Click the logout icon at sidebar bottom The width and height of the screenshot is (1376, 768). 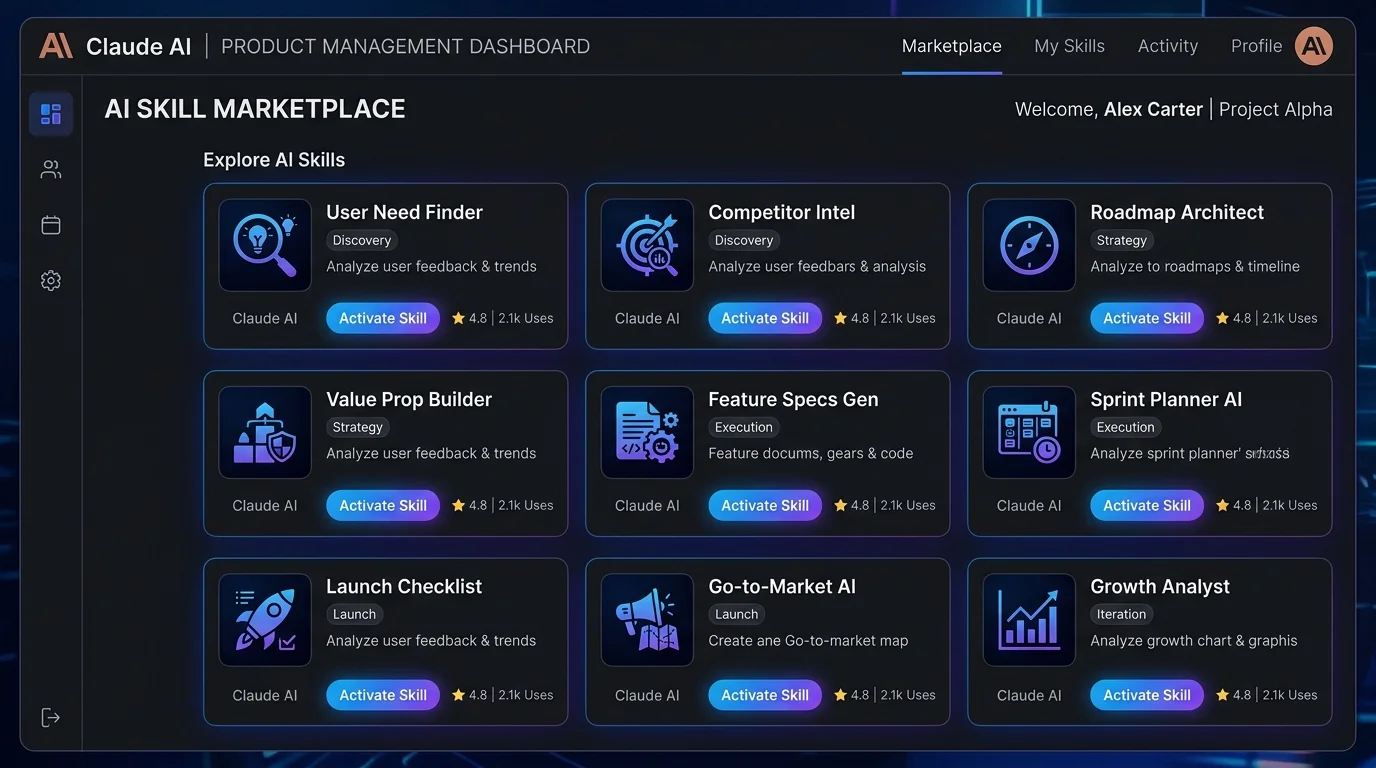(x=51, y=717)
